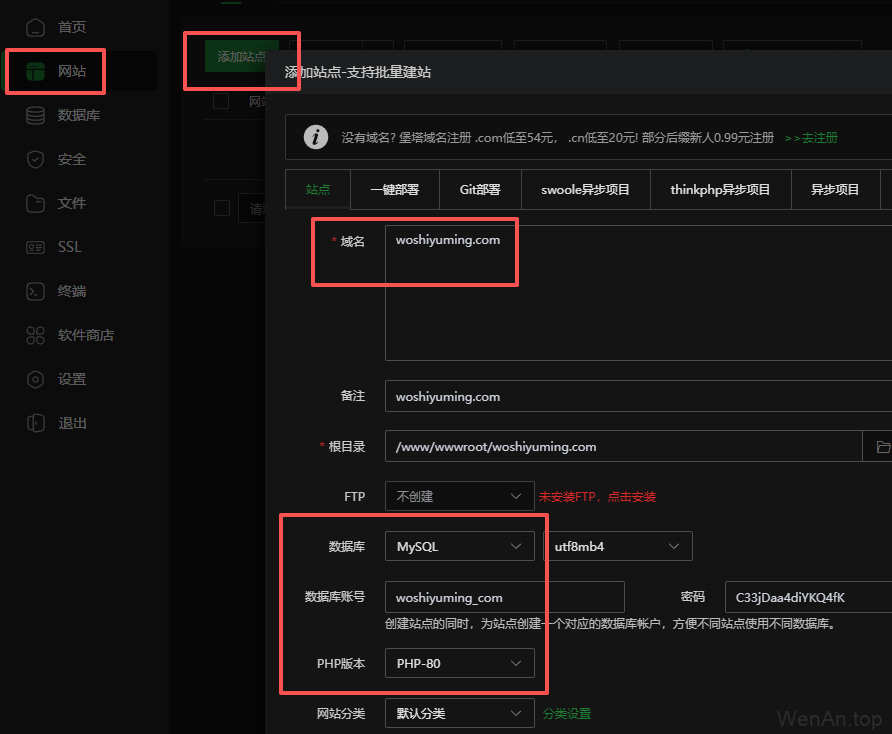Switch to the Git部署 tab
Screen dimensions: 892x734
(x=480, y=189)
